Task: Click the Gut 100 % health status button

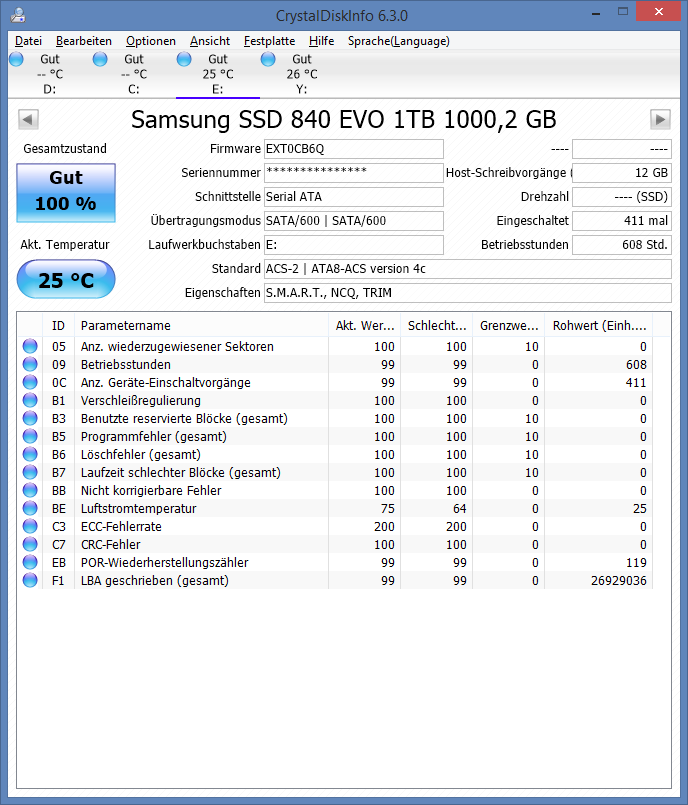Action: tap(66, 193)
